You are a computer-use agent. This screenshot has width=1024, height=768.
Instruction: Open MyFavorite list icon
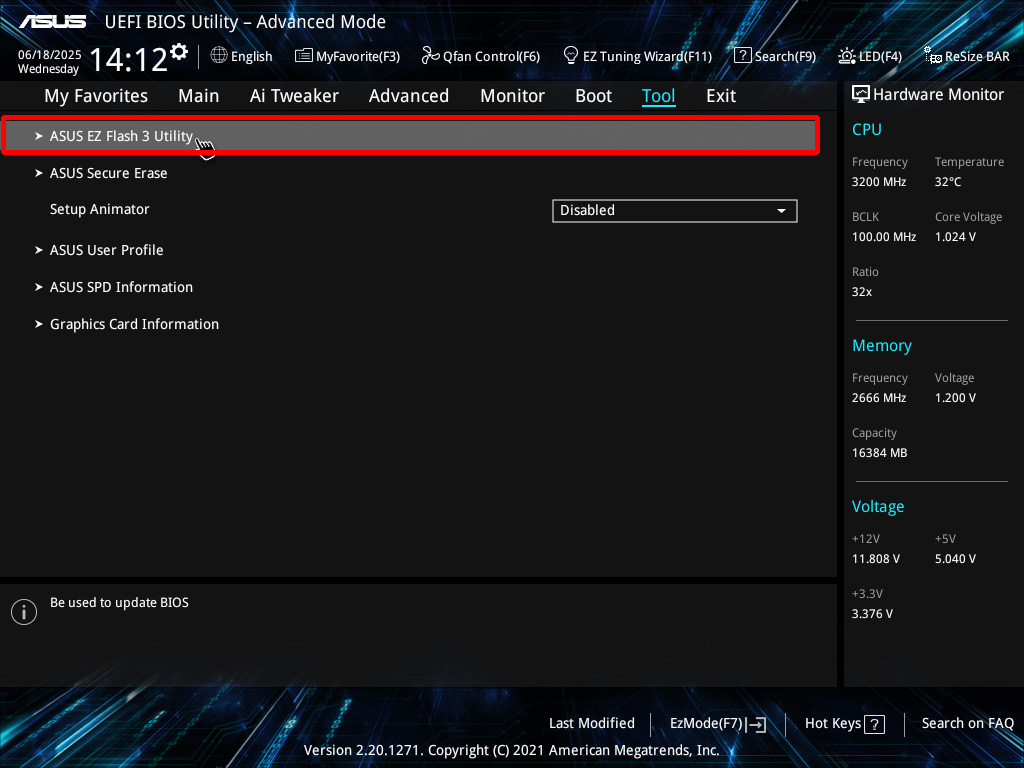click(304, 56)
